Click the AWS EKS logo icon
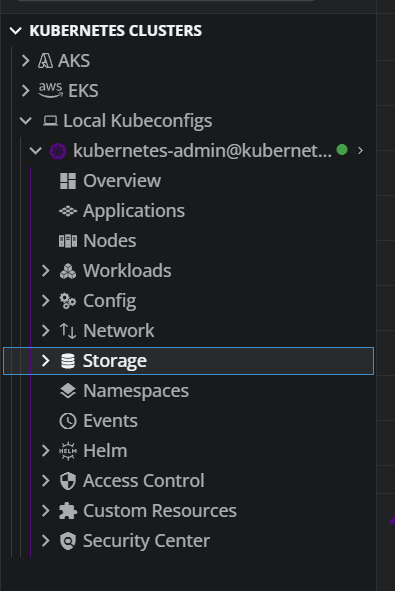This screenshot has width=395, height=591. [x=51, y=90]
